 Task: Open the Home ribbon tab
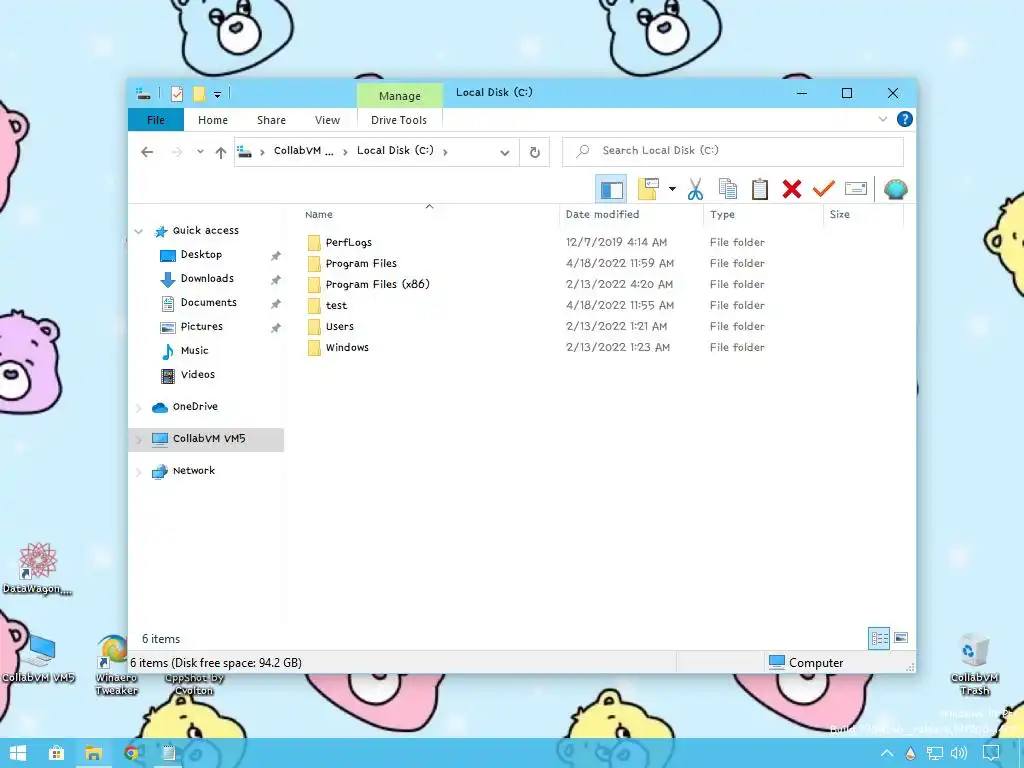pyautogui.click(x=213, y=120)
